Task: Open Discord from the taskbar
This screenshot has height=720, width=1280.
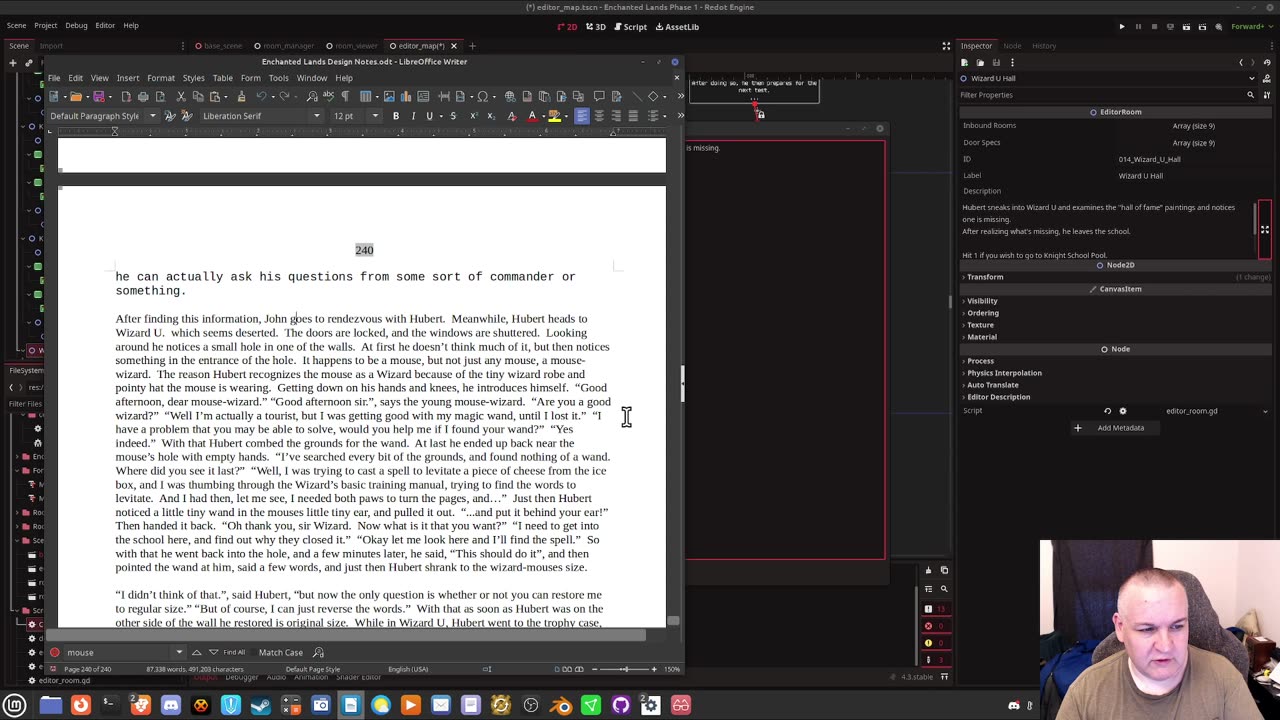Action: click(x=171, y=705)
